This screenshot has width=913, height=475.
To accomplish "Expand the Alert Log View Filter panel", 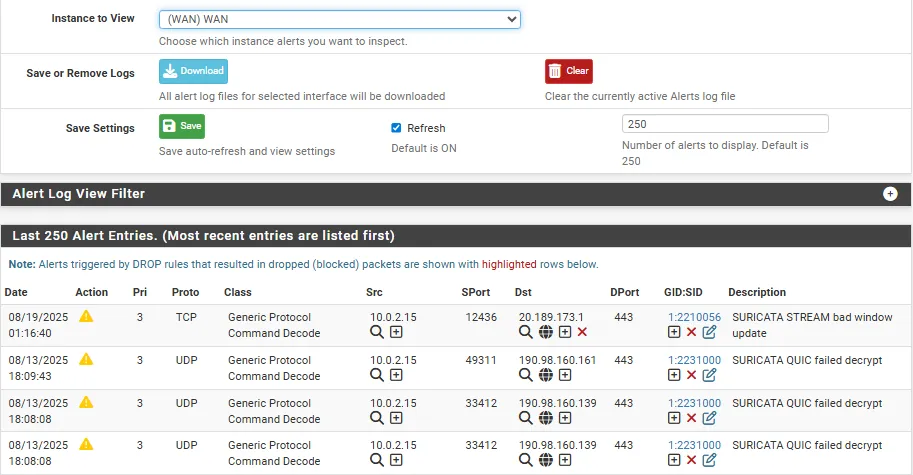I will (890, 194).
